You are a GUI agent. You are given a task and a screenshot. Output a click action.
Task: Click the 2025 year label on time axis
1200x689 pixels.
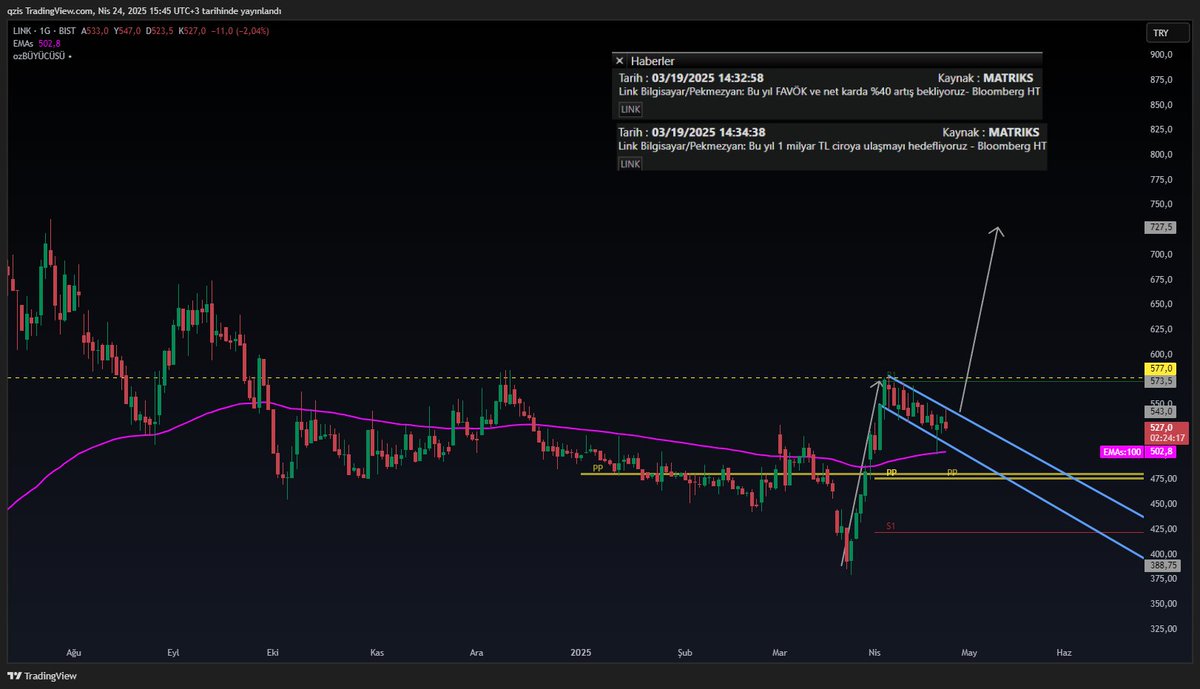[x=581, y=652]
